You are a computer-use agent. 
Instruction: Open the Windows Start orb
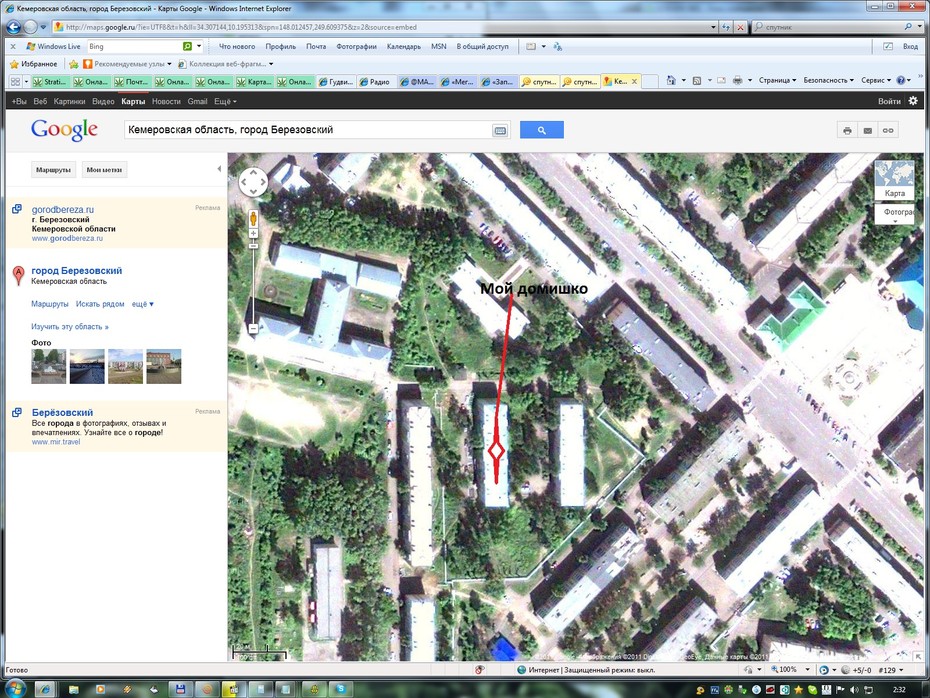tap(14, 689)
